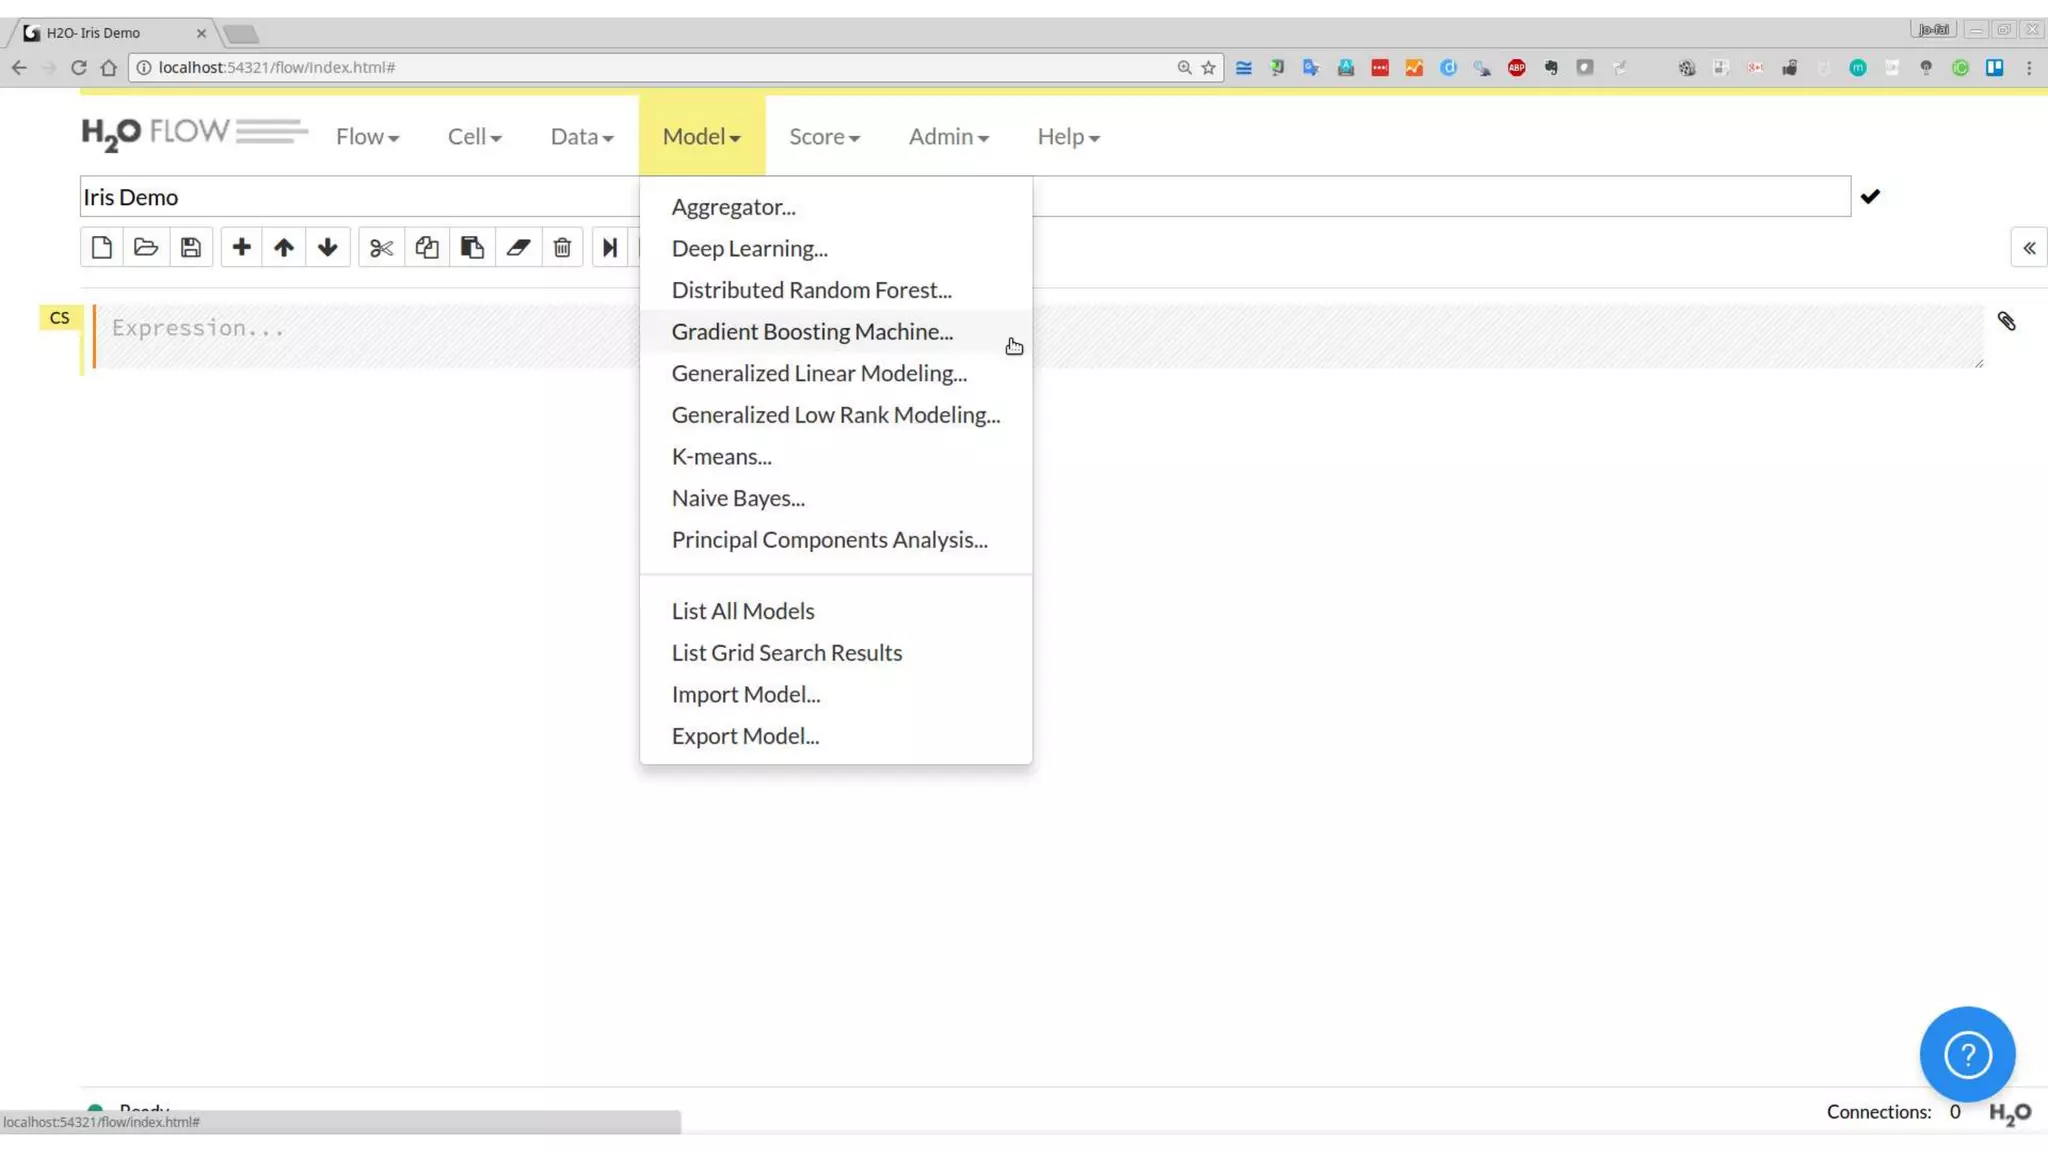Expand the Data dropdown menu

(x=581, y=137)
